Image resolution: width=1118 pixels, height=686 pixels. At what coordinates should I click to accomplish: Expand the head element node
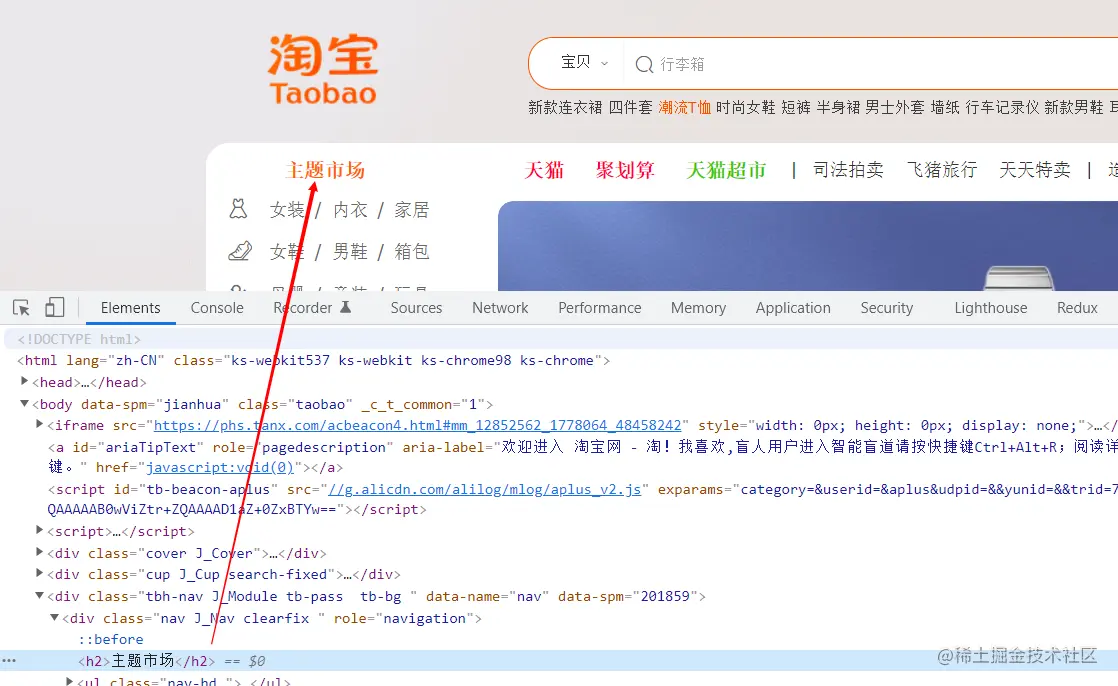(24, 382)
